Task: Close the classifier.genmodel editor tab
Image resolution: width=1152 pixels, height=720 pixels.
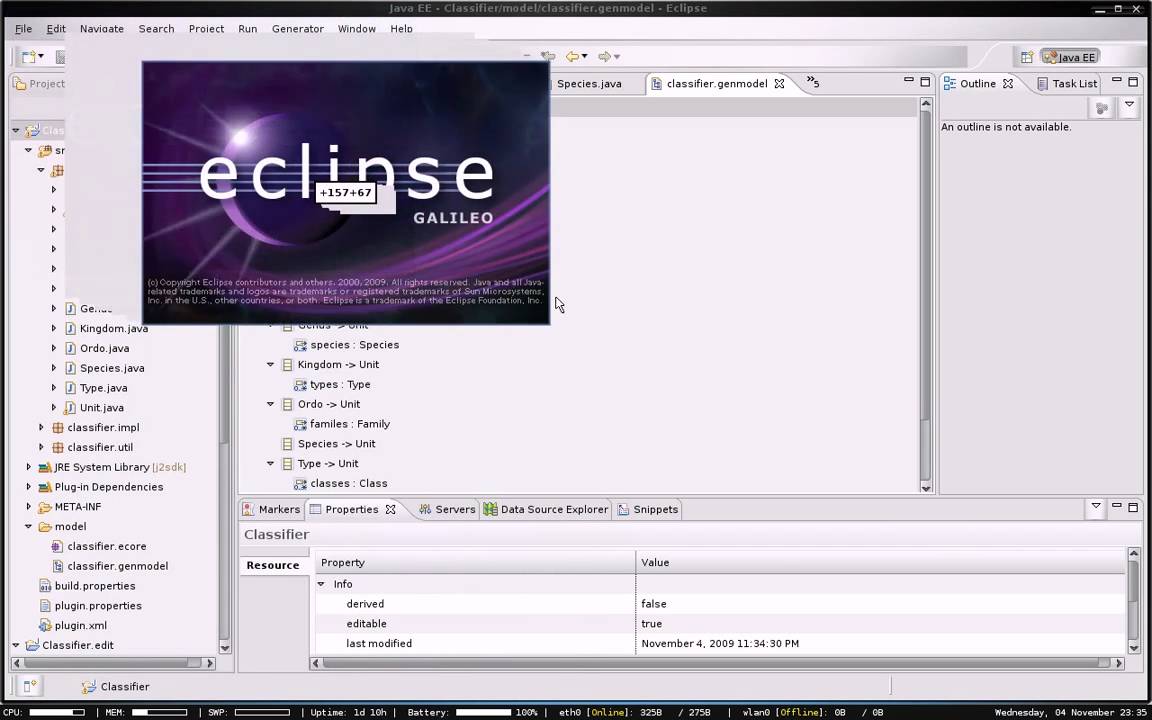Action: click(780, 84)
